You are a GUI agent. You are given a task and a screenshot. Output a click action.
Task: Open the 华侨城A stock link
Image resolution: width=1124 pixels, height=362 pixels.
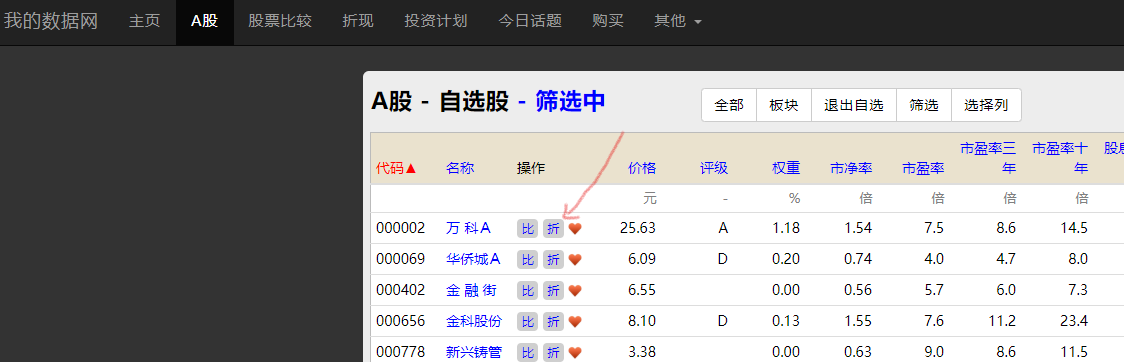[473, 259]
